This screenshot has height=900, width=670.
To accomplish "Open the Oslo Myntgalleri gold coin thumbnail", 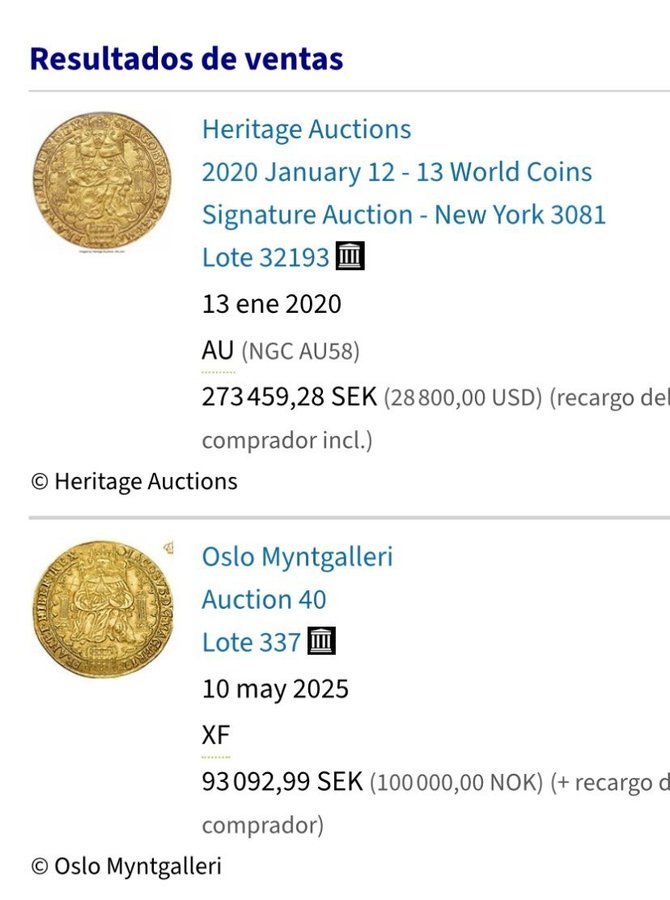I will point(101,608).
